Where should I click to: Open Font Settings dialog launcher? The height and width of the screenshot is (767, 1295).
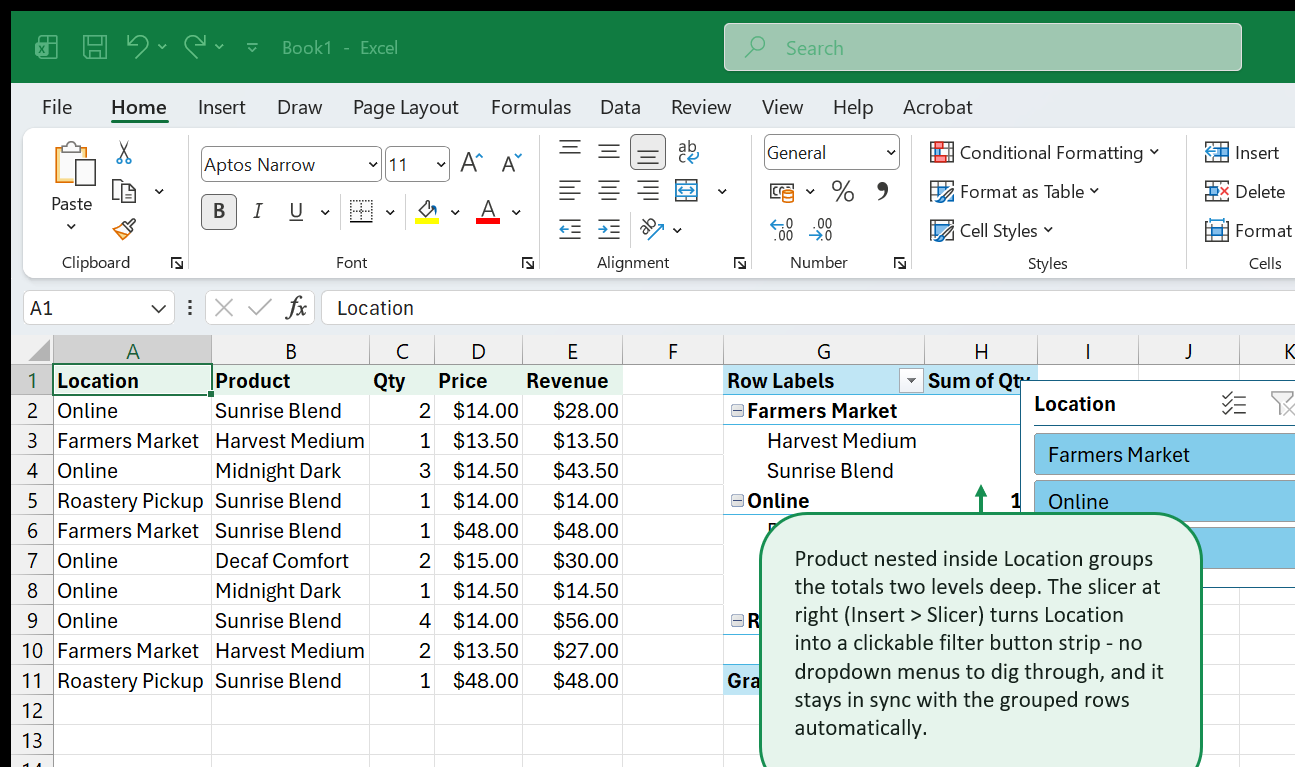pos(528,263)
